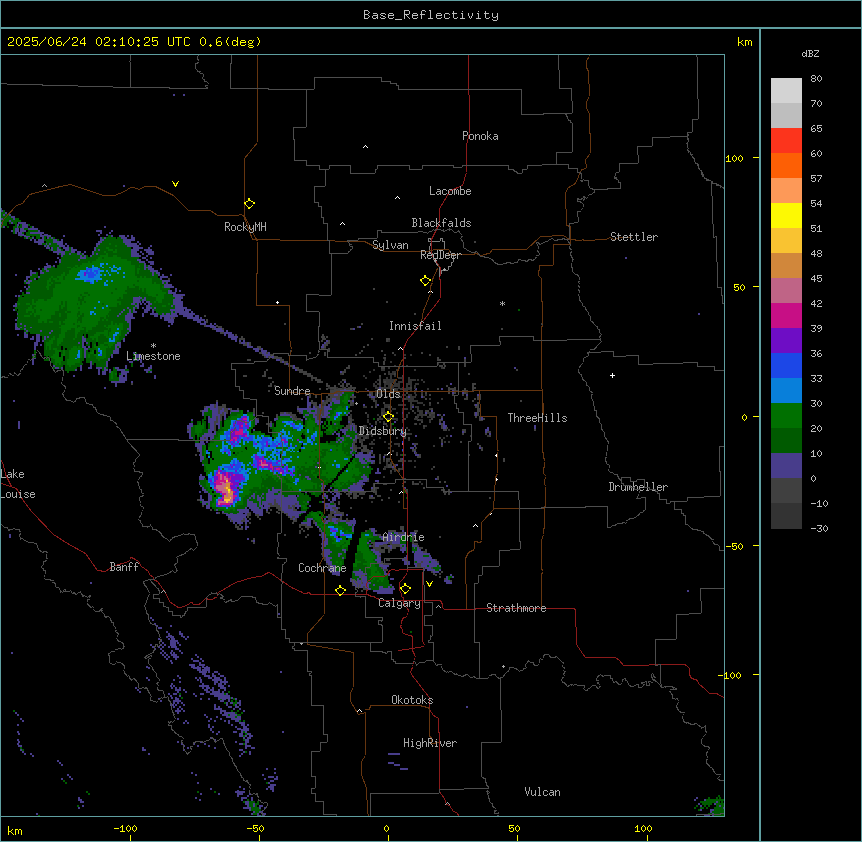
Task: Click the Stettler town label
Action: [x=633, y=237]
